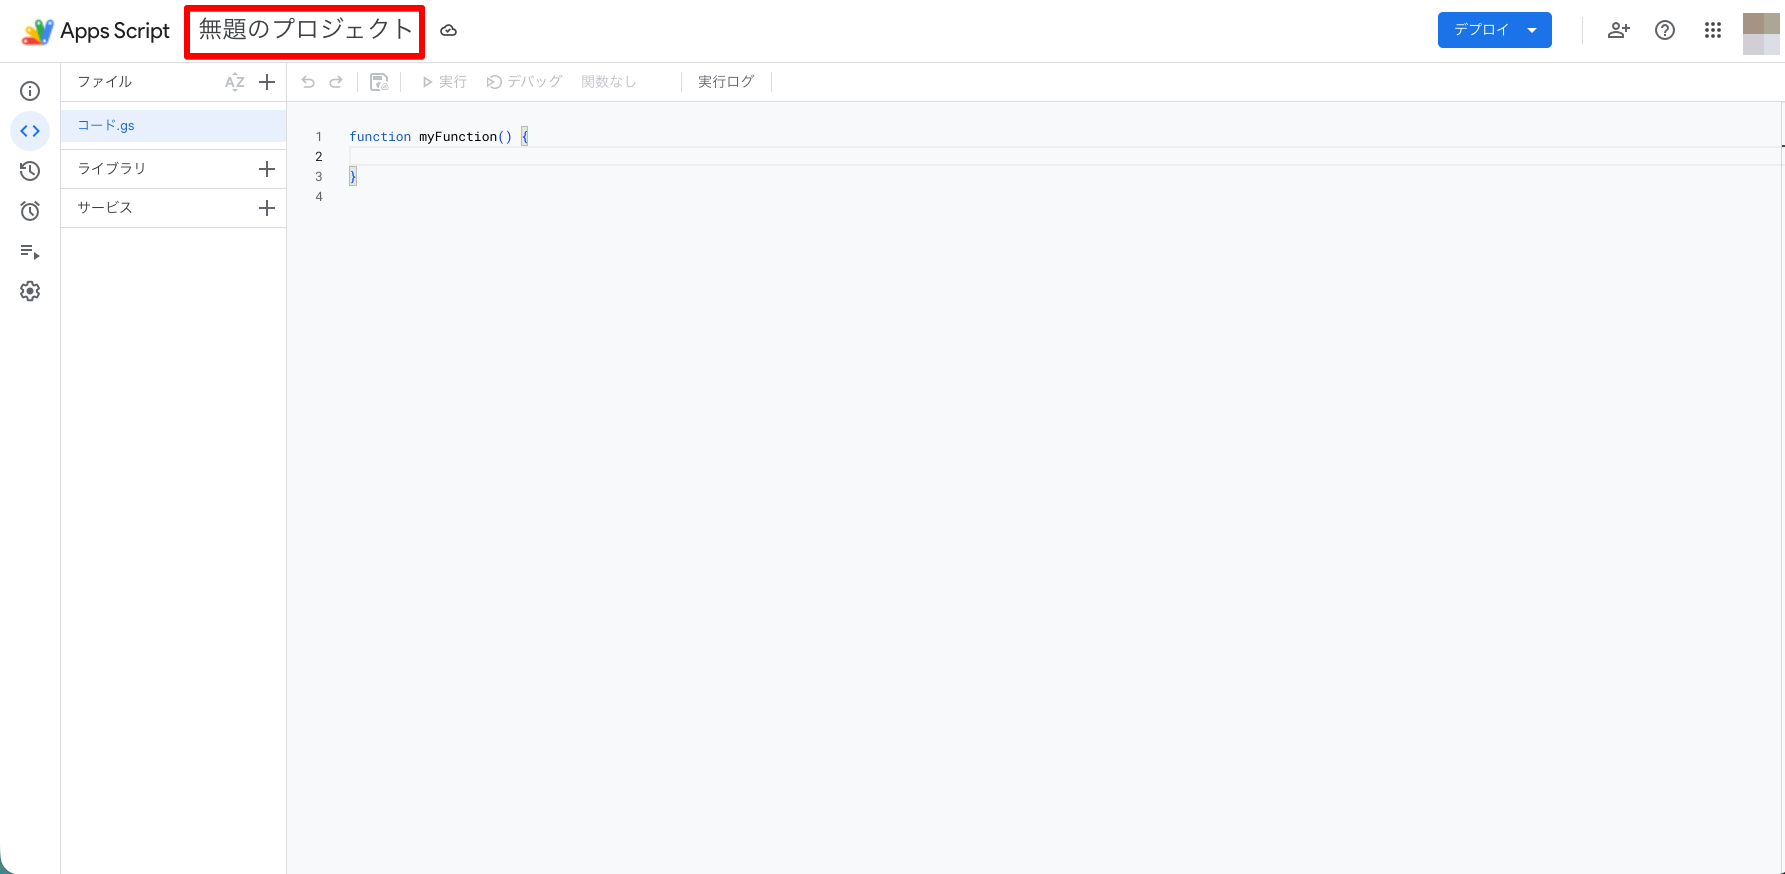The image size is (1785, 874).
Task: Add a library with the plus icon
Action: pos(267,169)
